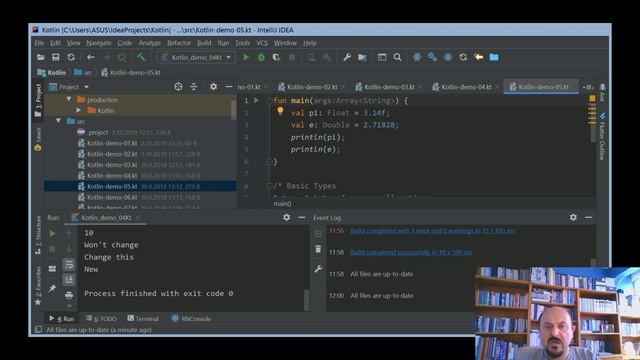
Task: Hide the Project panel with minus icon
Action: pyautogui.click(x=229, y=87)
